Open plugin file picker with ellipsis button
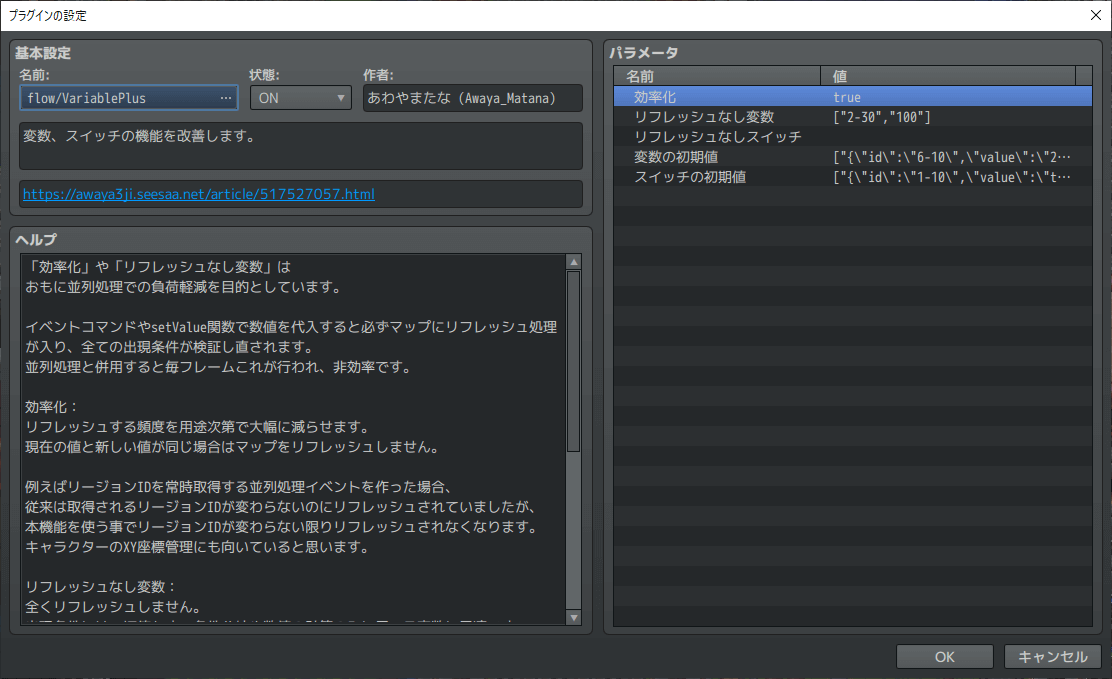Screen dimensions: 1112x679 [226, 98]
